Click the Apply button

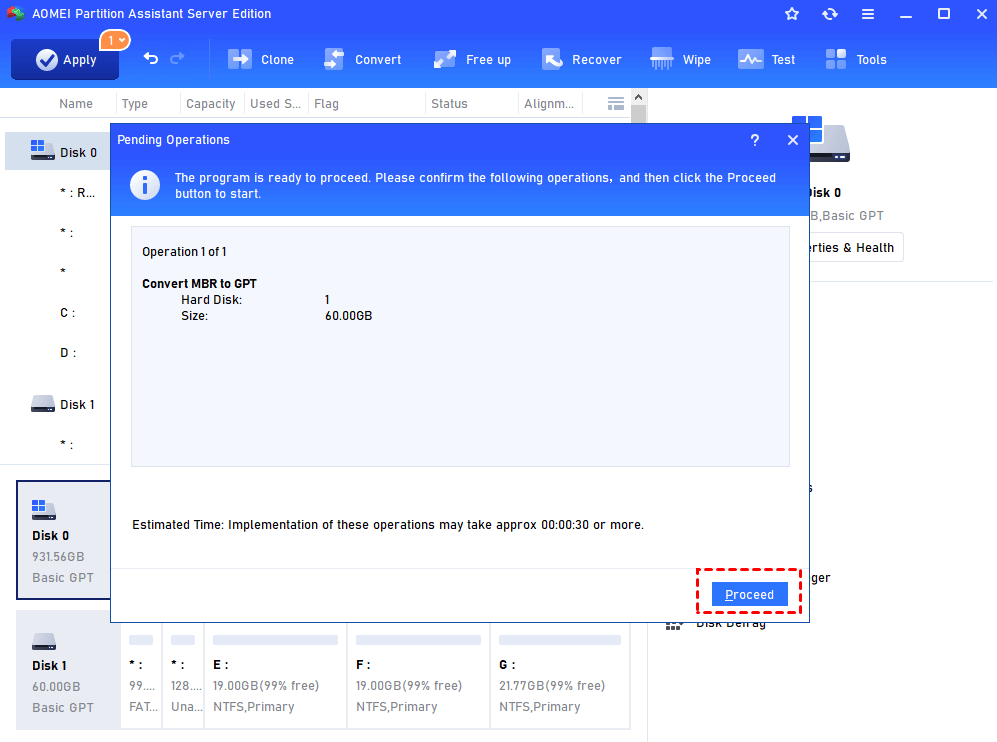[x=65, y=60]
